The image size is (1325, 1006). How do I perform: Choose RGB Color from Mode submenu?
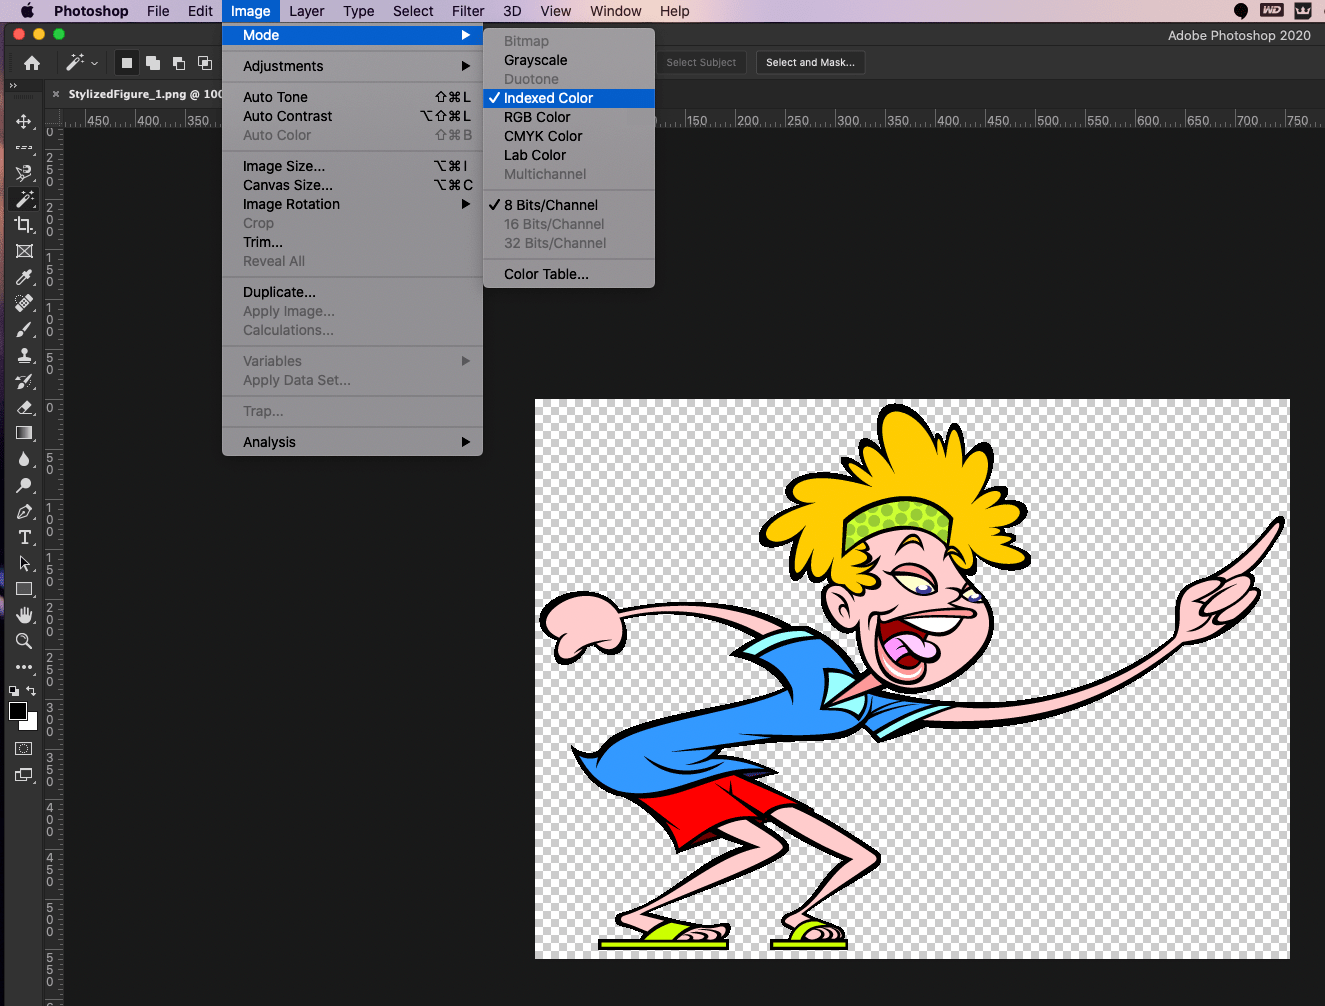click(x=537, y=117)
